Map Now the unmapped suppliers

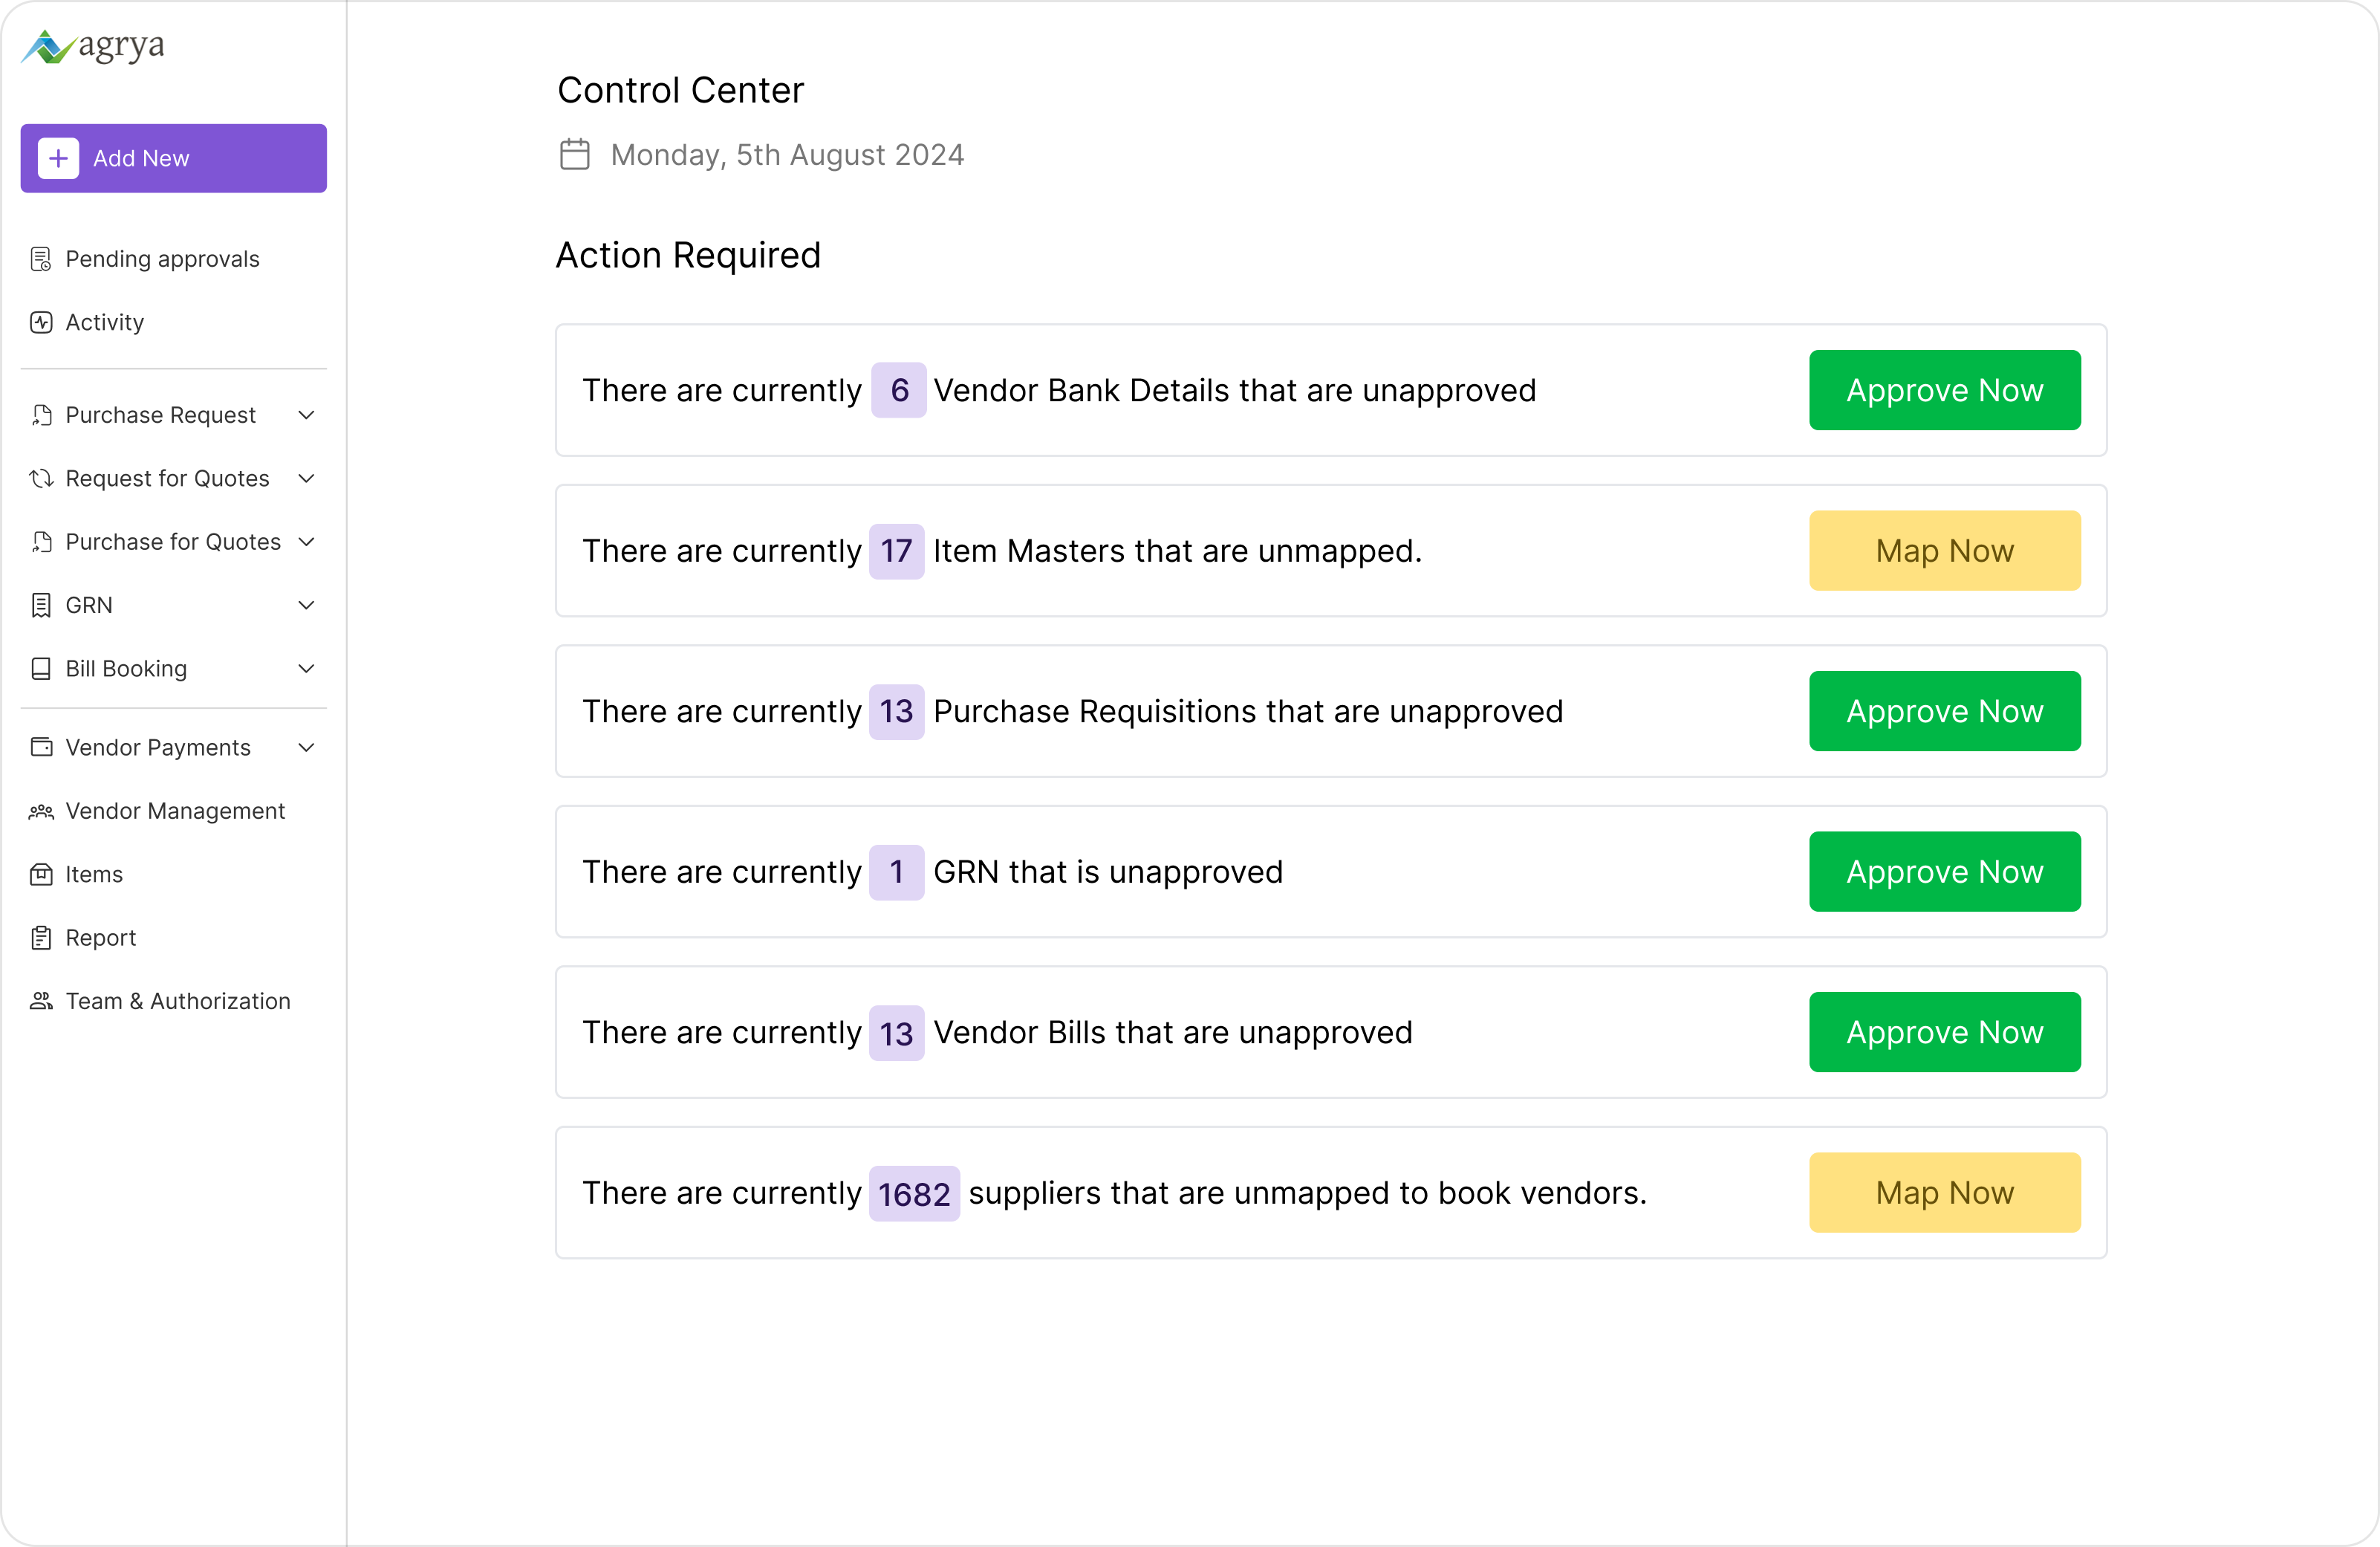pyautogui.click(x=1944, y=1192)
